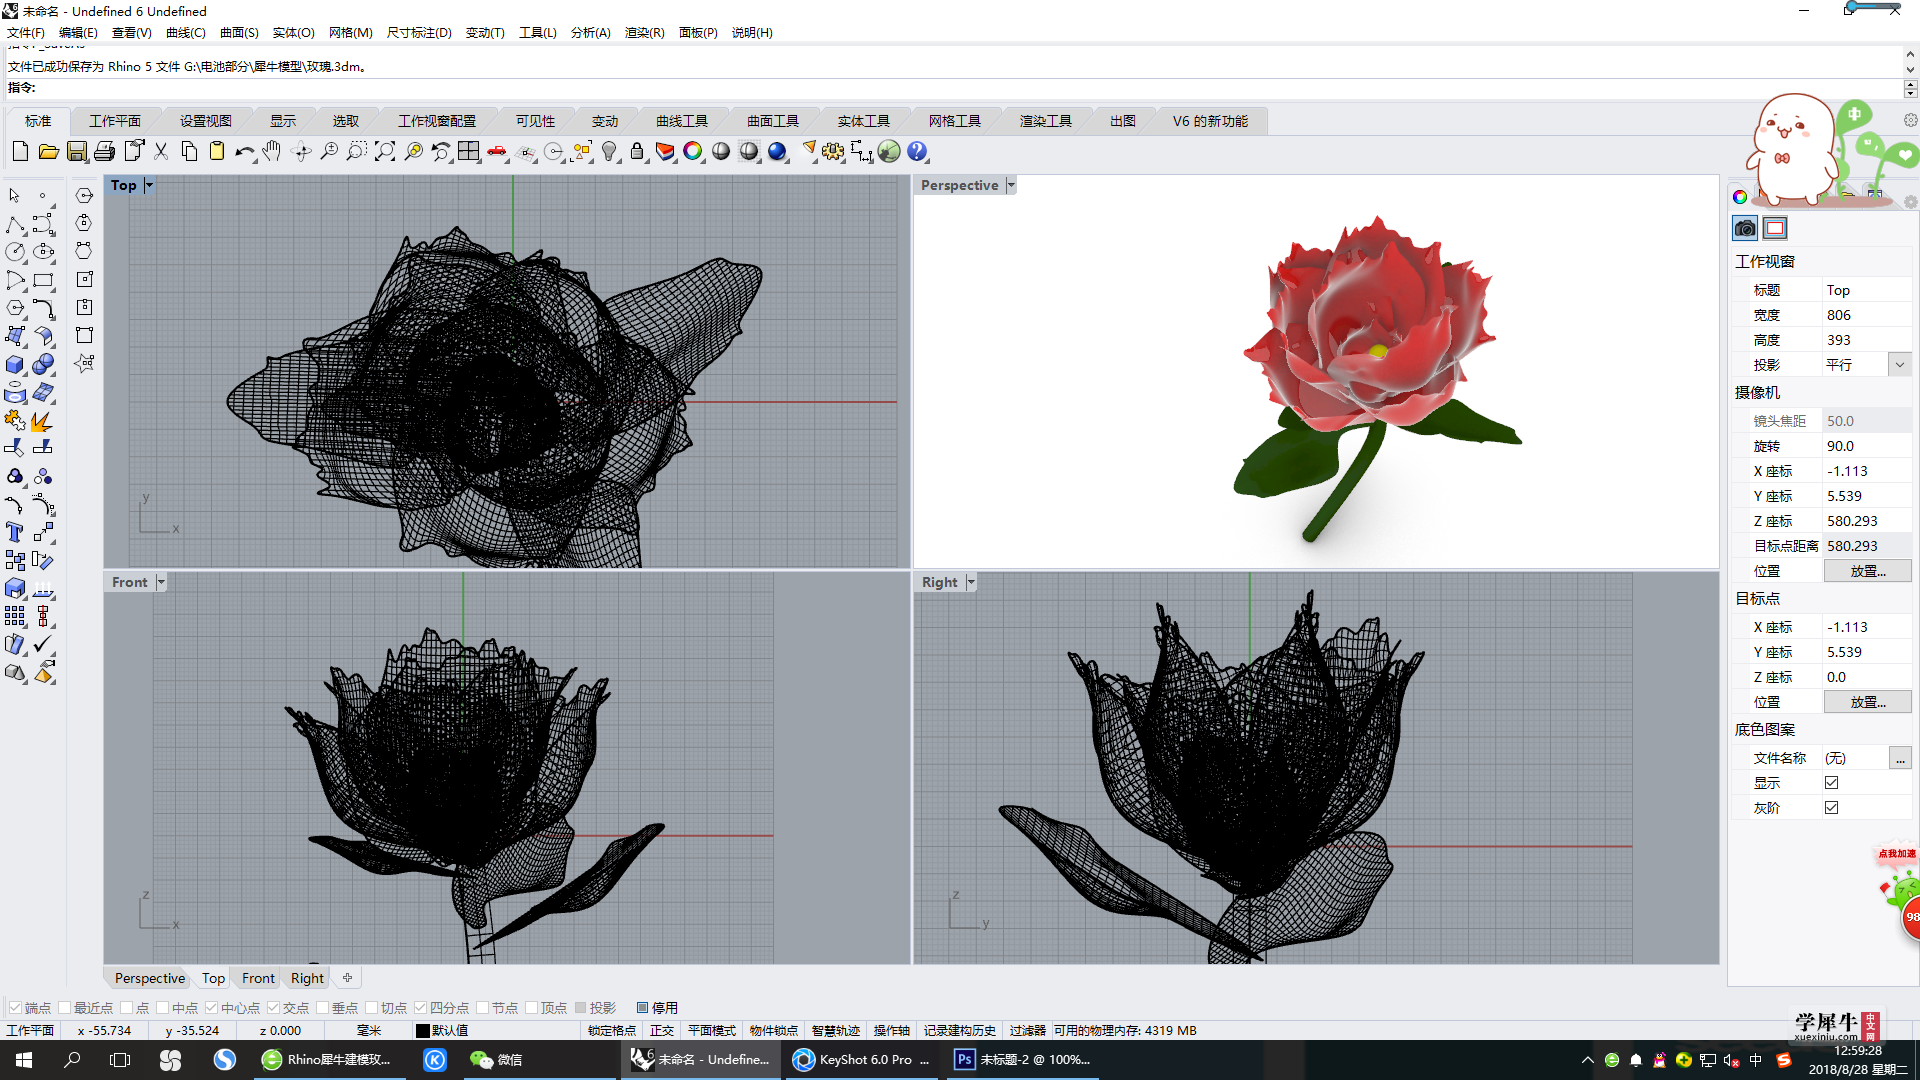Select the Zoom Extents icon

(x=385, y=151)
